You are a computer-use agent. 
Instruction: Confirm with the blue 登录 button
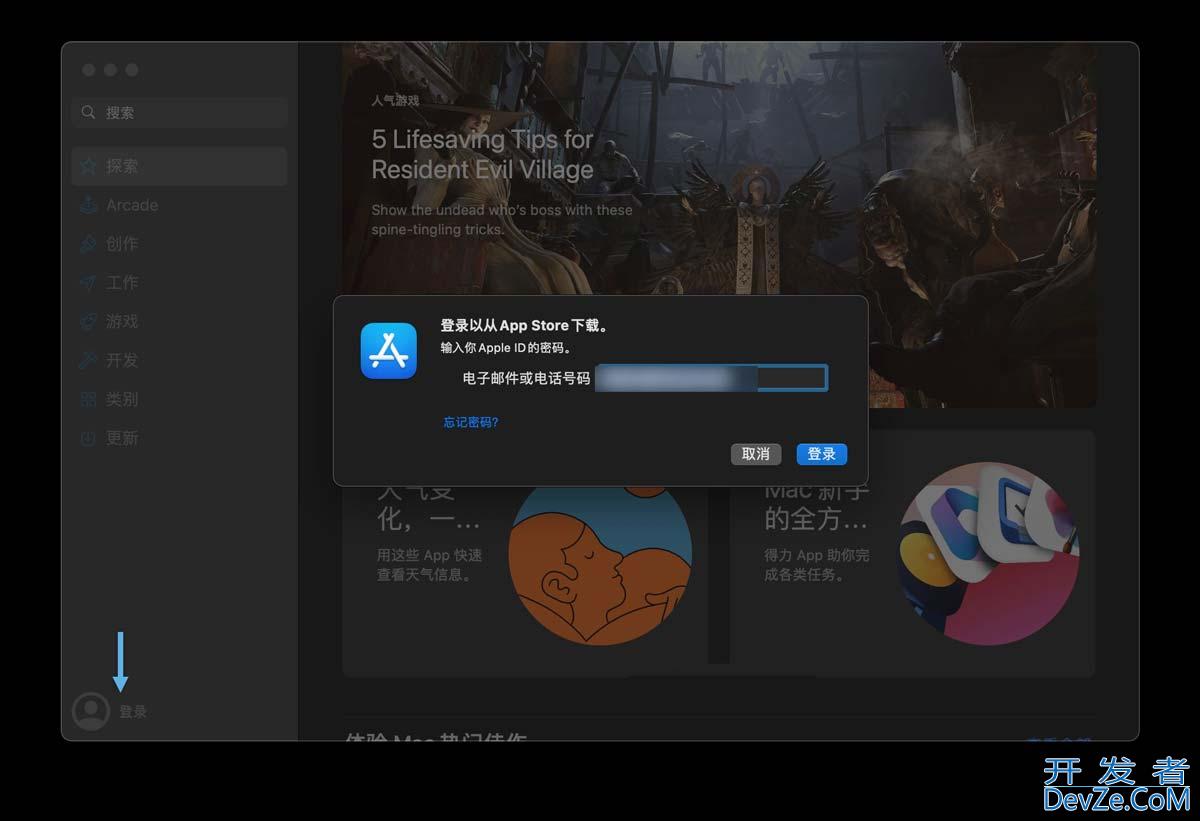822,454
